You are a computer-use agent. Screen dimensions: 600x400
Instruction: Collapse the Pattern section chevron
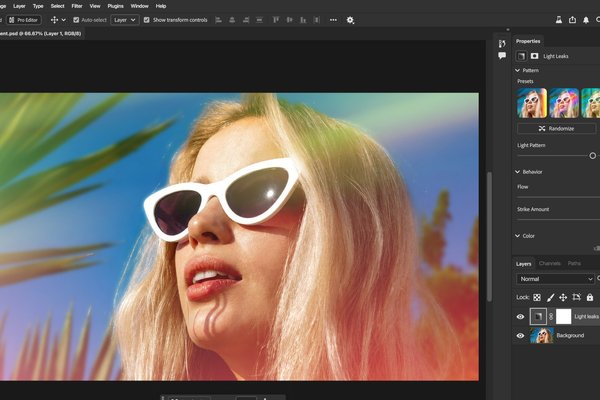517,70
